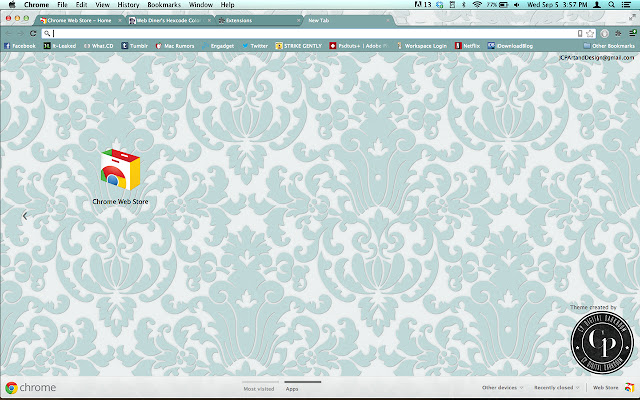Image resolution: width=640 pixels, height=400 pixels.
Task: Open the Window menu
Action: click(200, 4)
